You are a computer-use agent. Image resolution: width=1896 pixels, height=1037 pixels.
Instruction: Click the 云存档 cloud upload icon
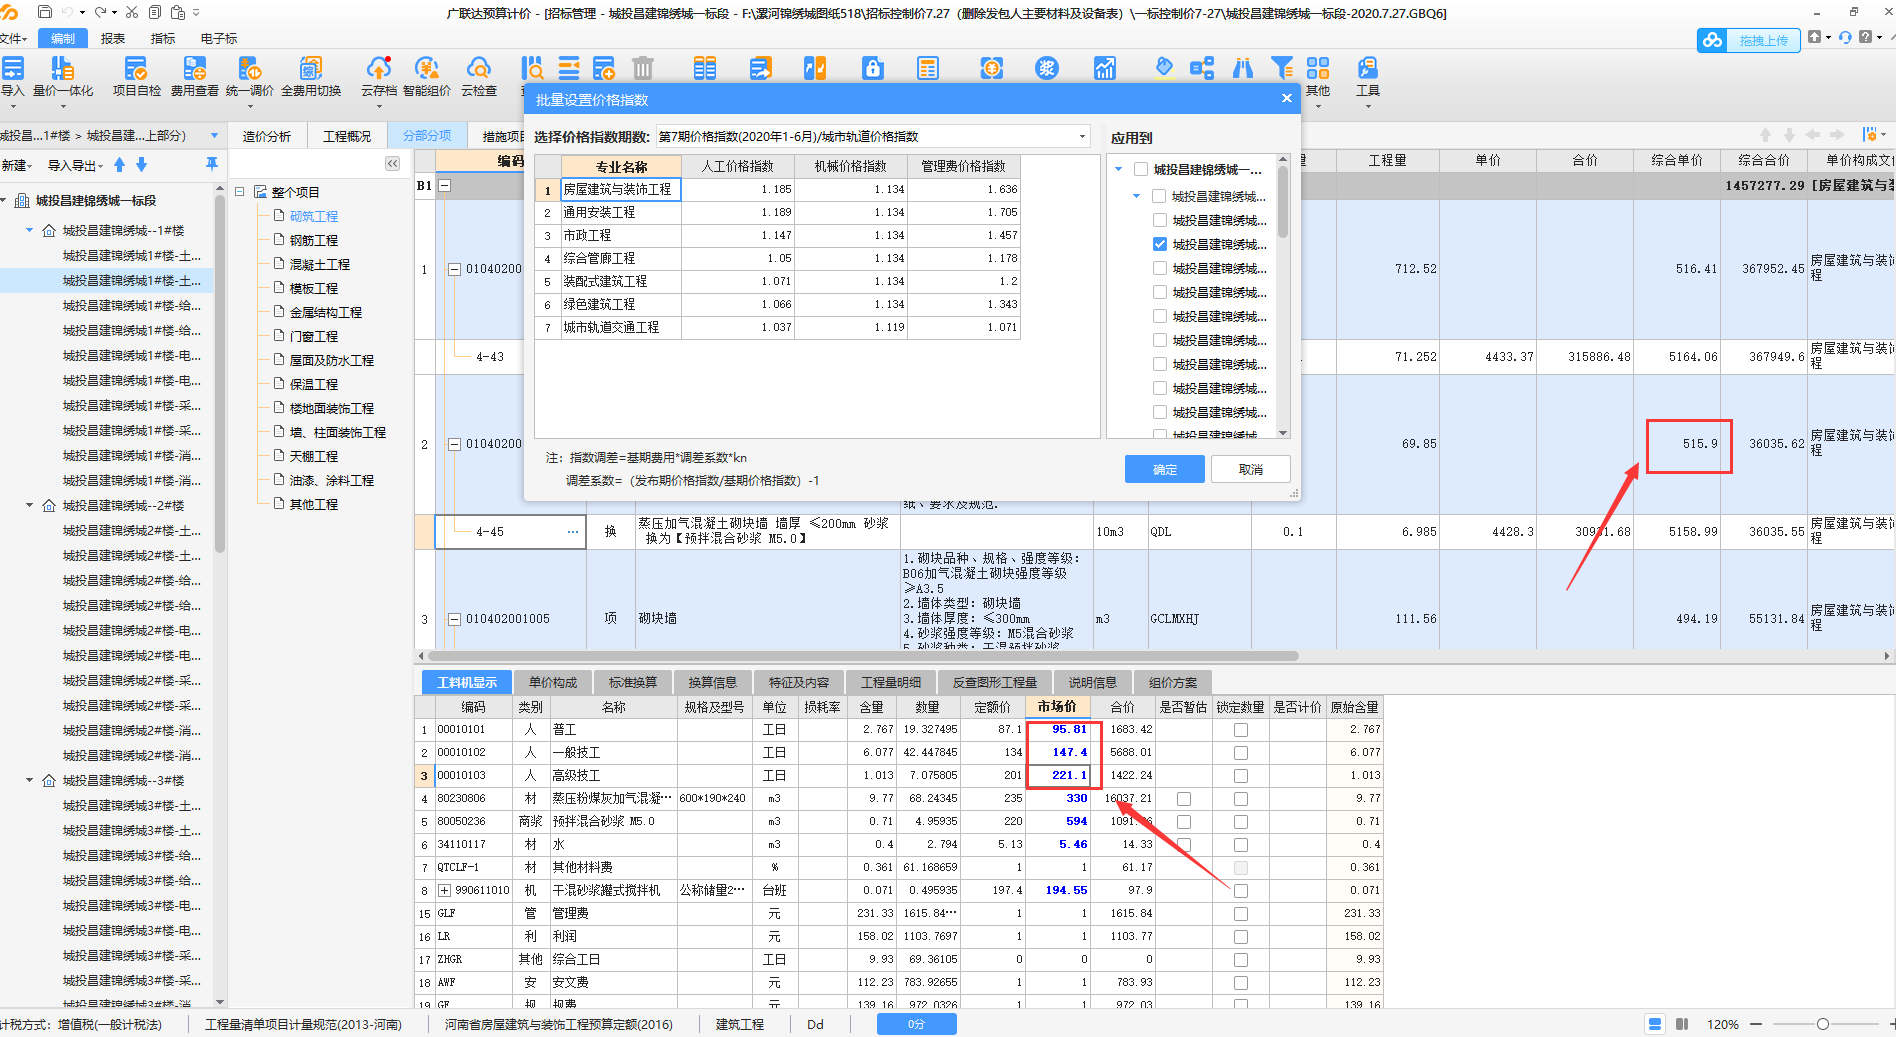coord(379,77)
